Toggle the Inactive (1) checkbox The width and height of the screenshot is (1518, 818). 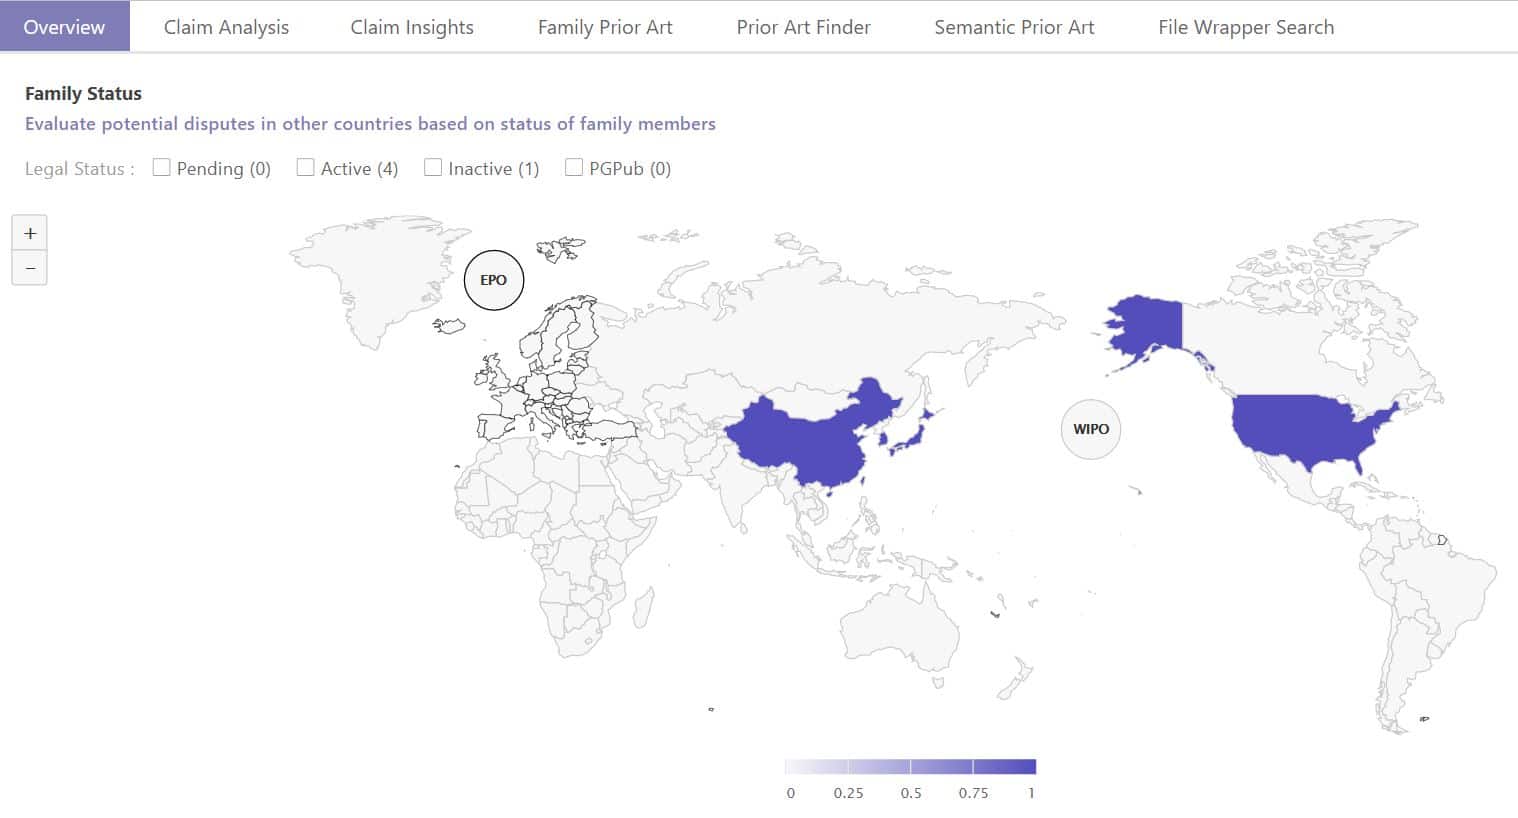point(433,168)
